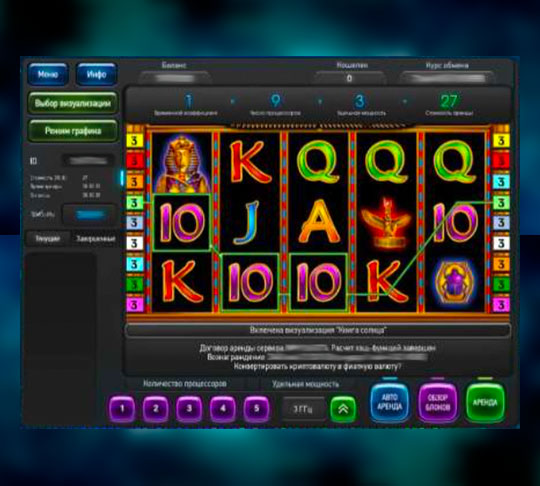This screenshot has height=486, width=540.
Task: Click the green Аренда button
Action: point(485,402)
